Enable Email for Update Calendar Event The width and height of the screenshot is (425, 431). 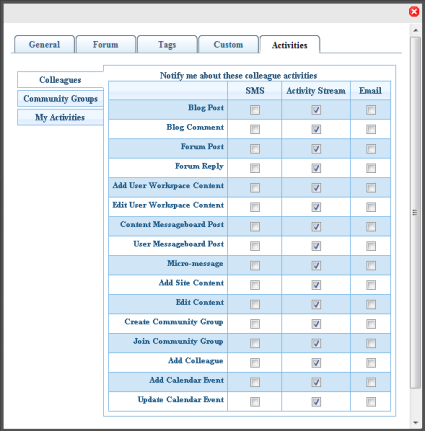click(371, 402)
